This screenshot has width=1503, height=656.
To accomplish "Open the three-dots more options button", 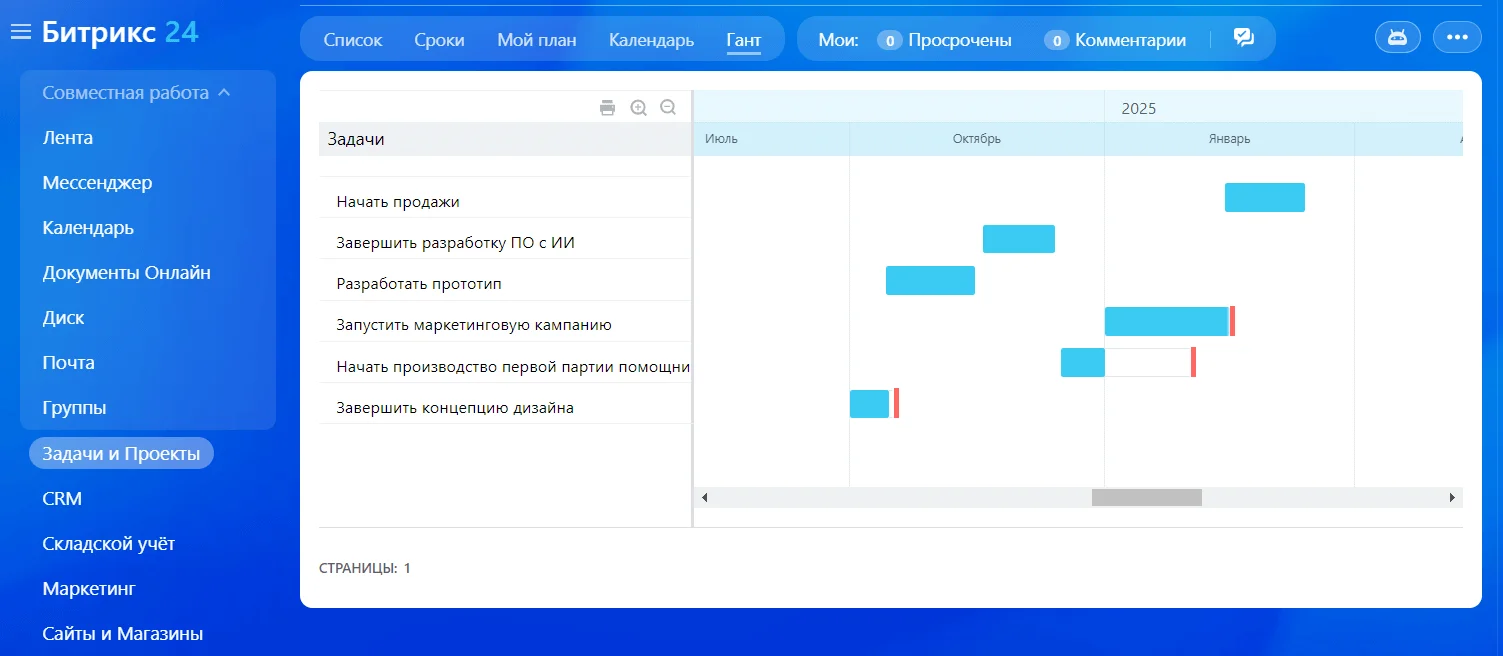I will pos(1457,38).
